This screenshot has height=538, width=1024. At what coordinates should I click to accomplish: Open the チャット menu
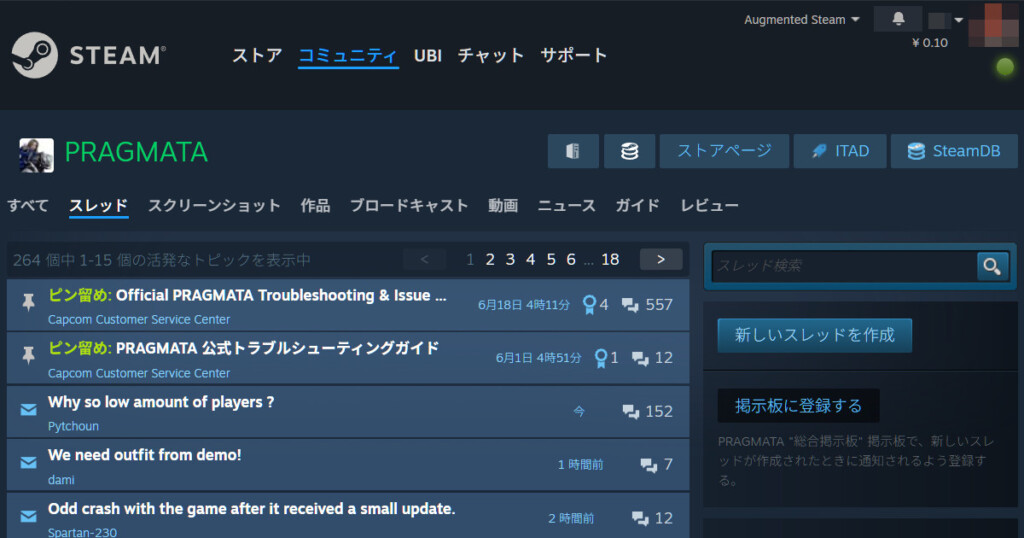[490, 55]
